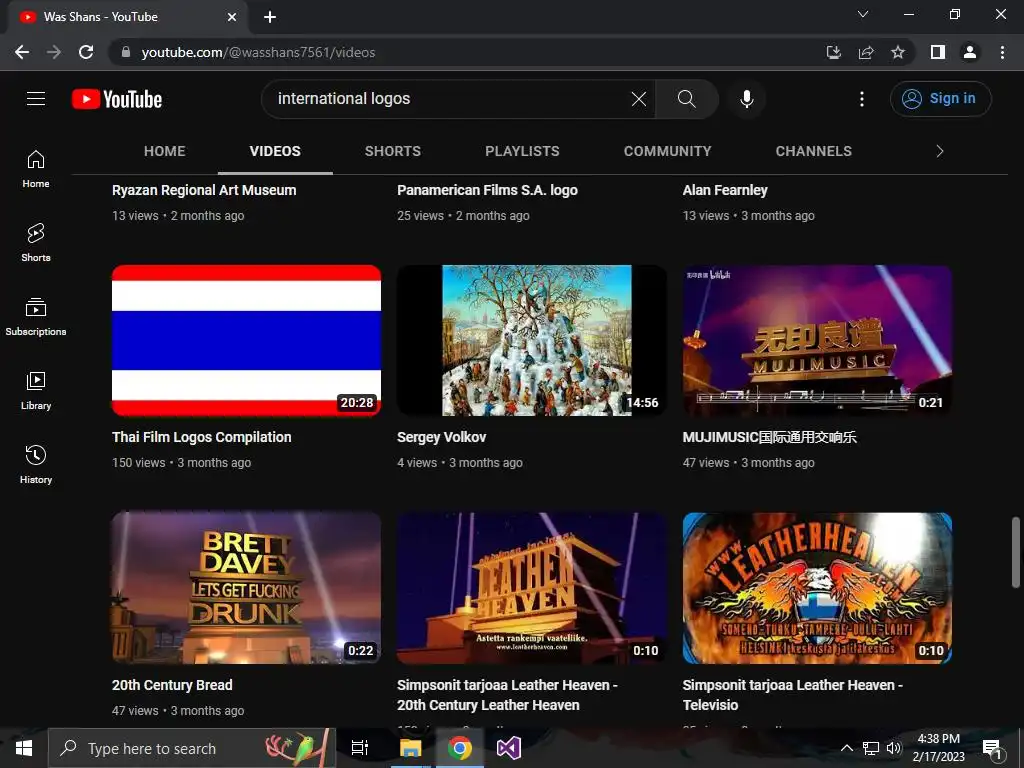
Task: Open Ryazan Regional Art Museum video
Action: coord(204,190)
